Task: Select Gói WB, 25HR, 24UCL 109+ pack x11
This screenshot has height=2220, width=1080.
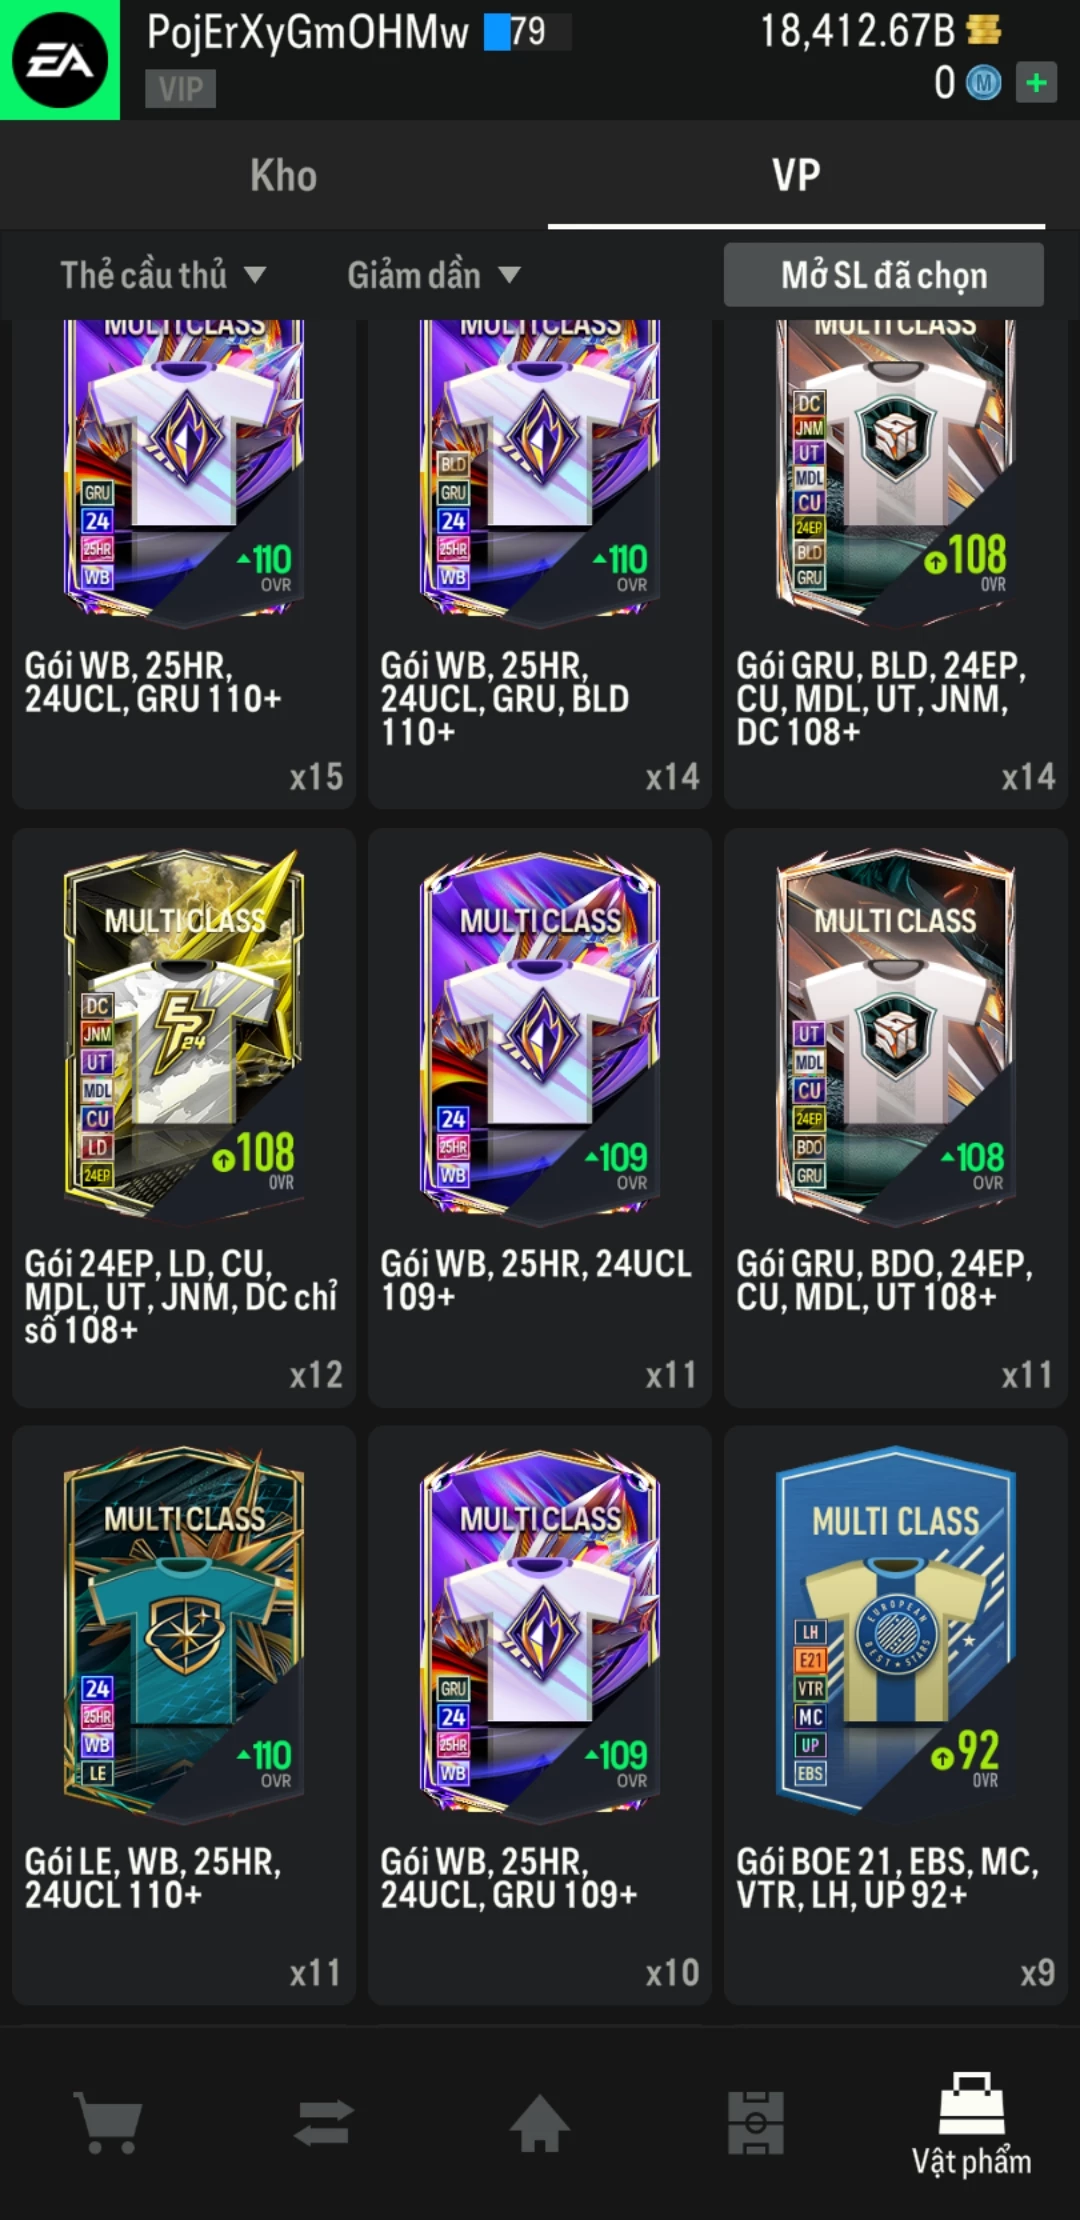Action: [540, 1117]
